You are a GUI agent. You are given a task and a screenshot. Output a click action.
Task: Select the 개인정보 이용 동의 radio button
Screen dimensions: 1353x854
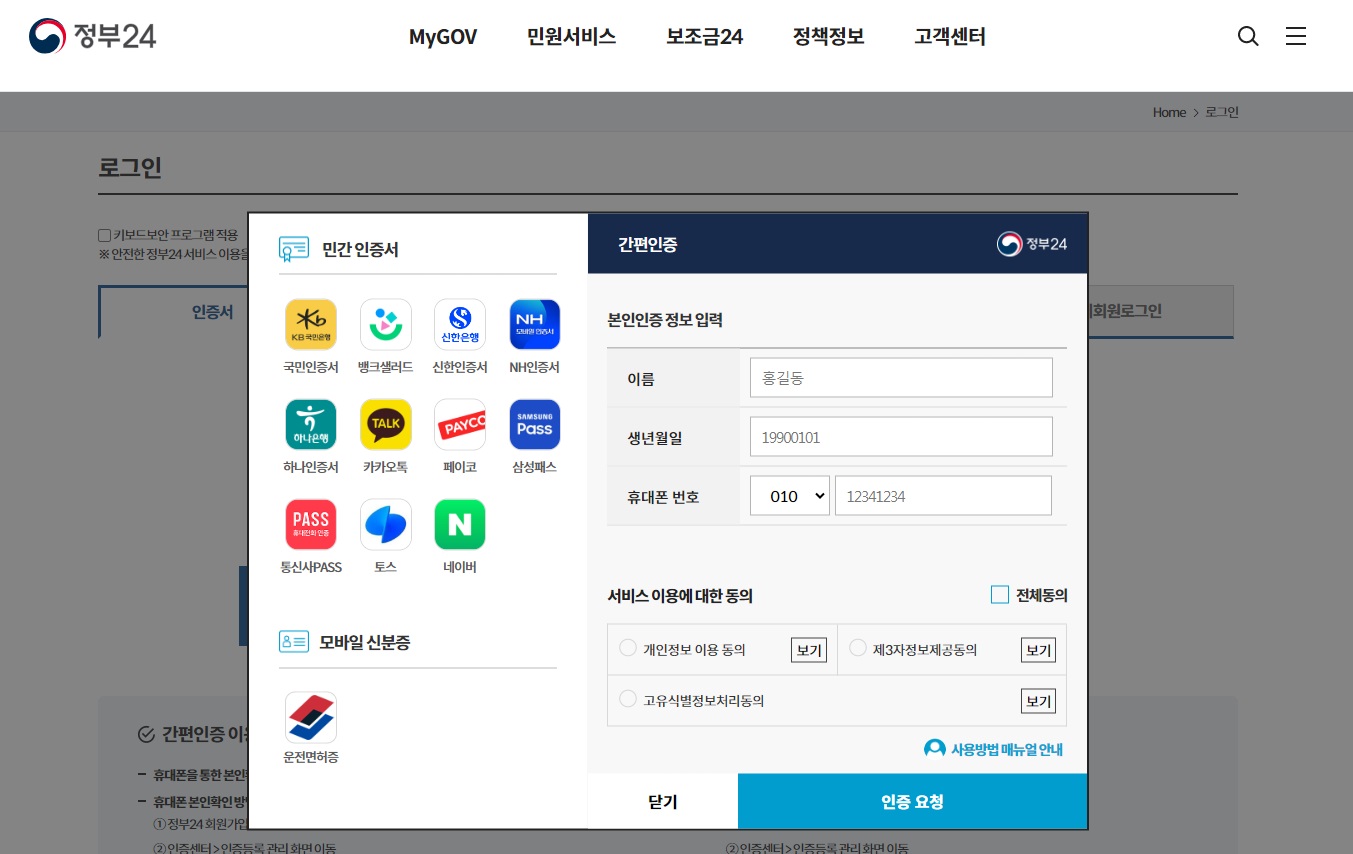(628, 648)
